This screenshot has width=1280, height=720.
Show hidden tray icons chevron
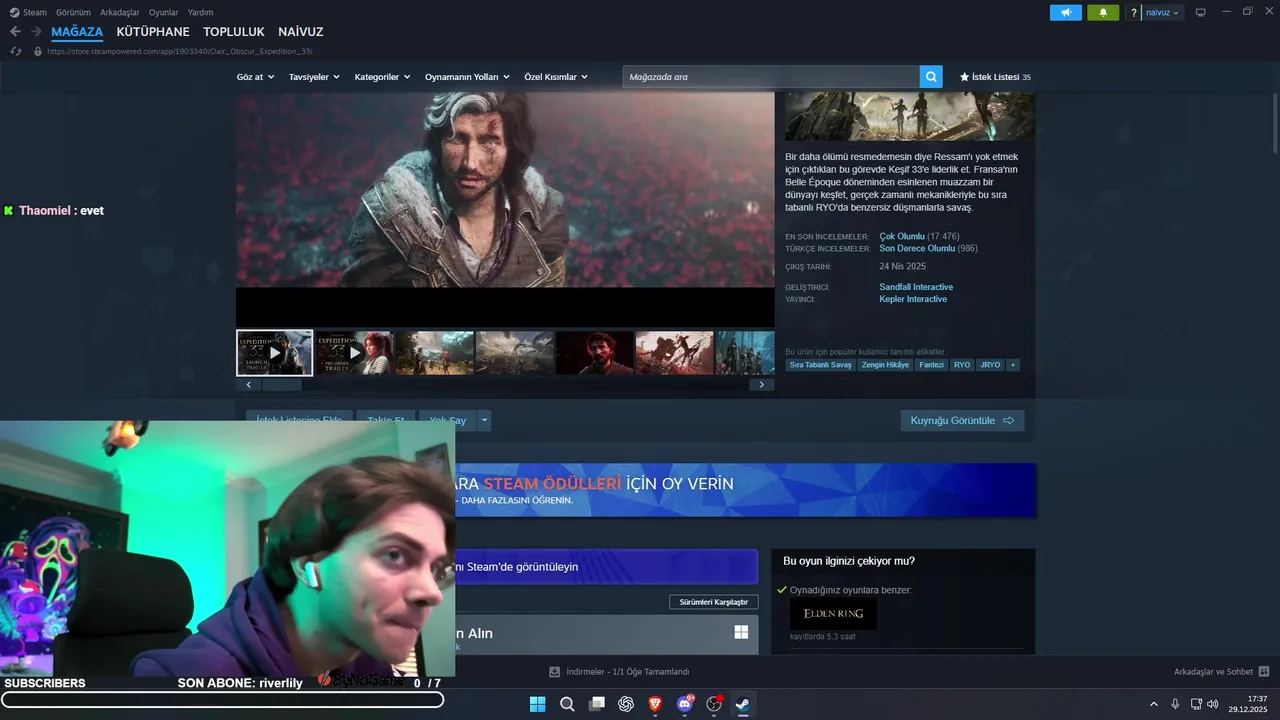(1153, 704)
